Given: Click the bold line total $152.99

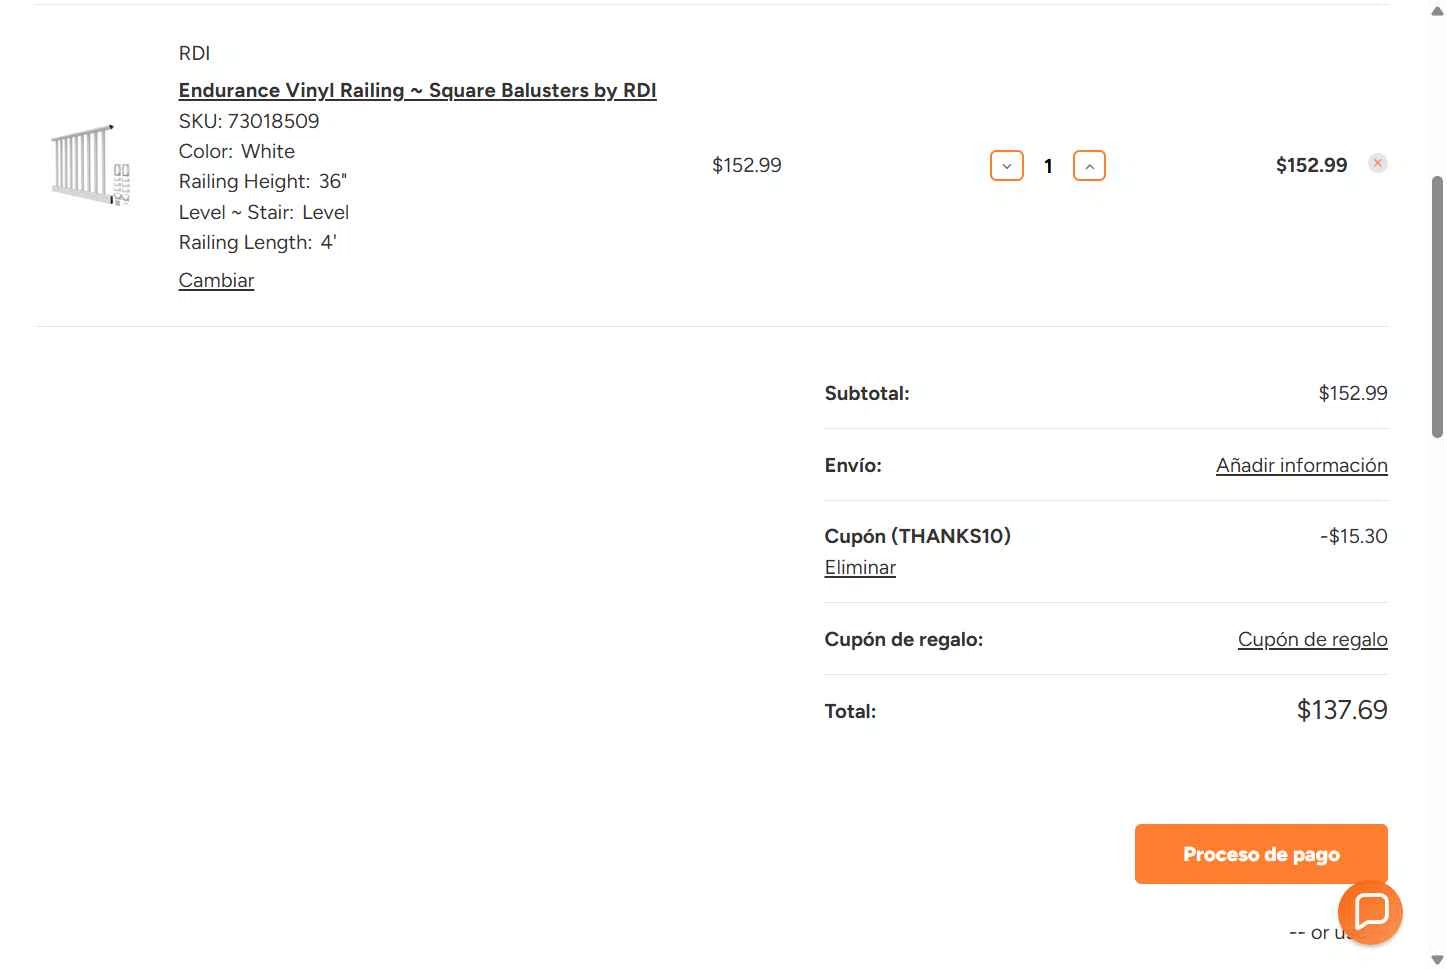Looking at the screenshot, I should (x=1311, y=165).
